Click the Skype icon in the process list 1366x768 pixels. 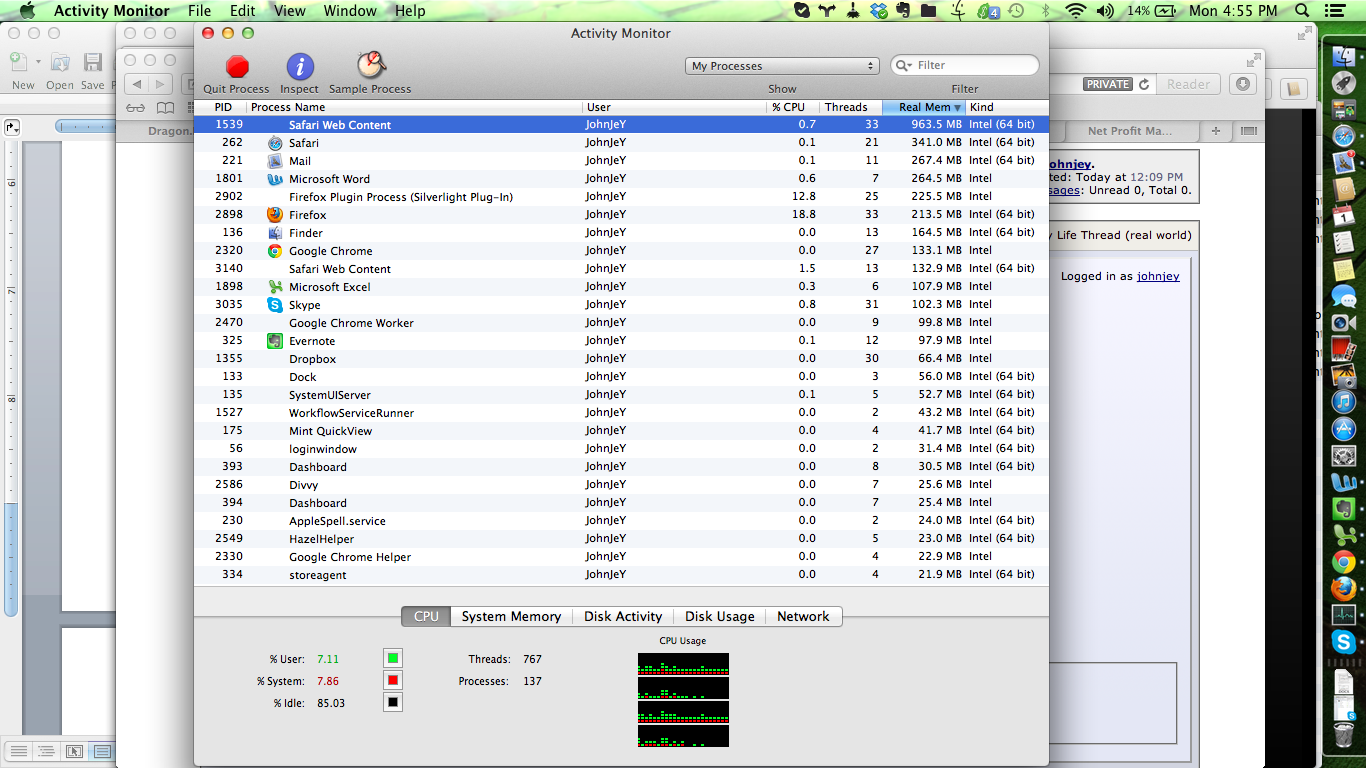point(275,305)
